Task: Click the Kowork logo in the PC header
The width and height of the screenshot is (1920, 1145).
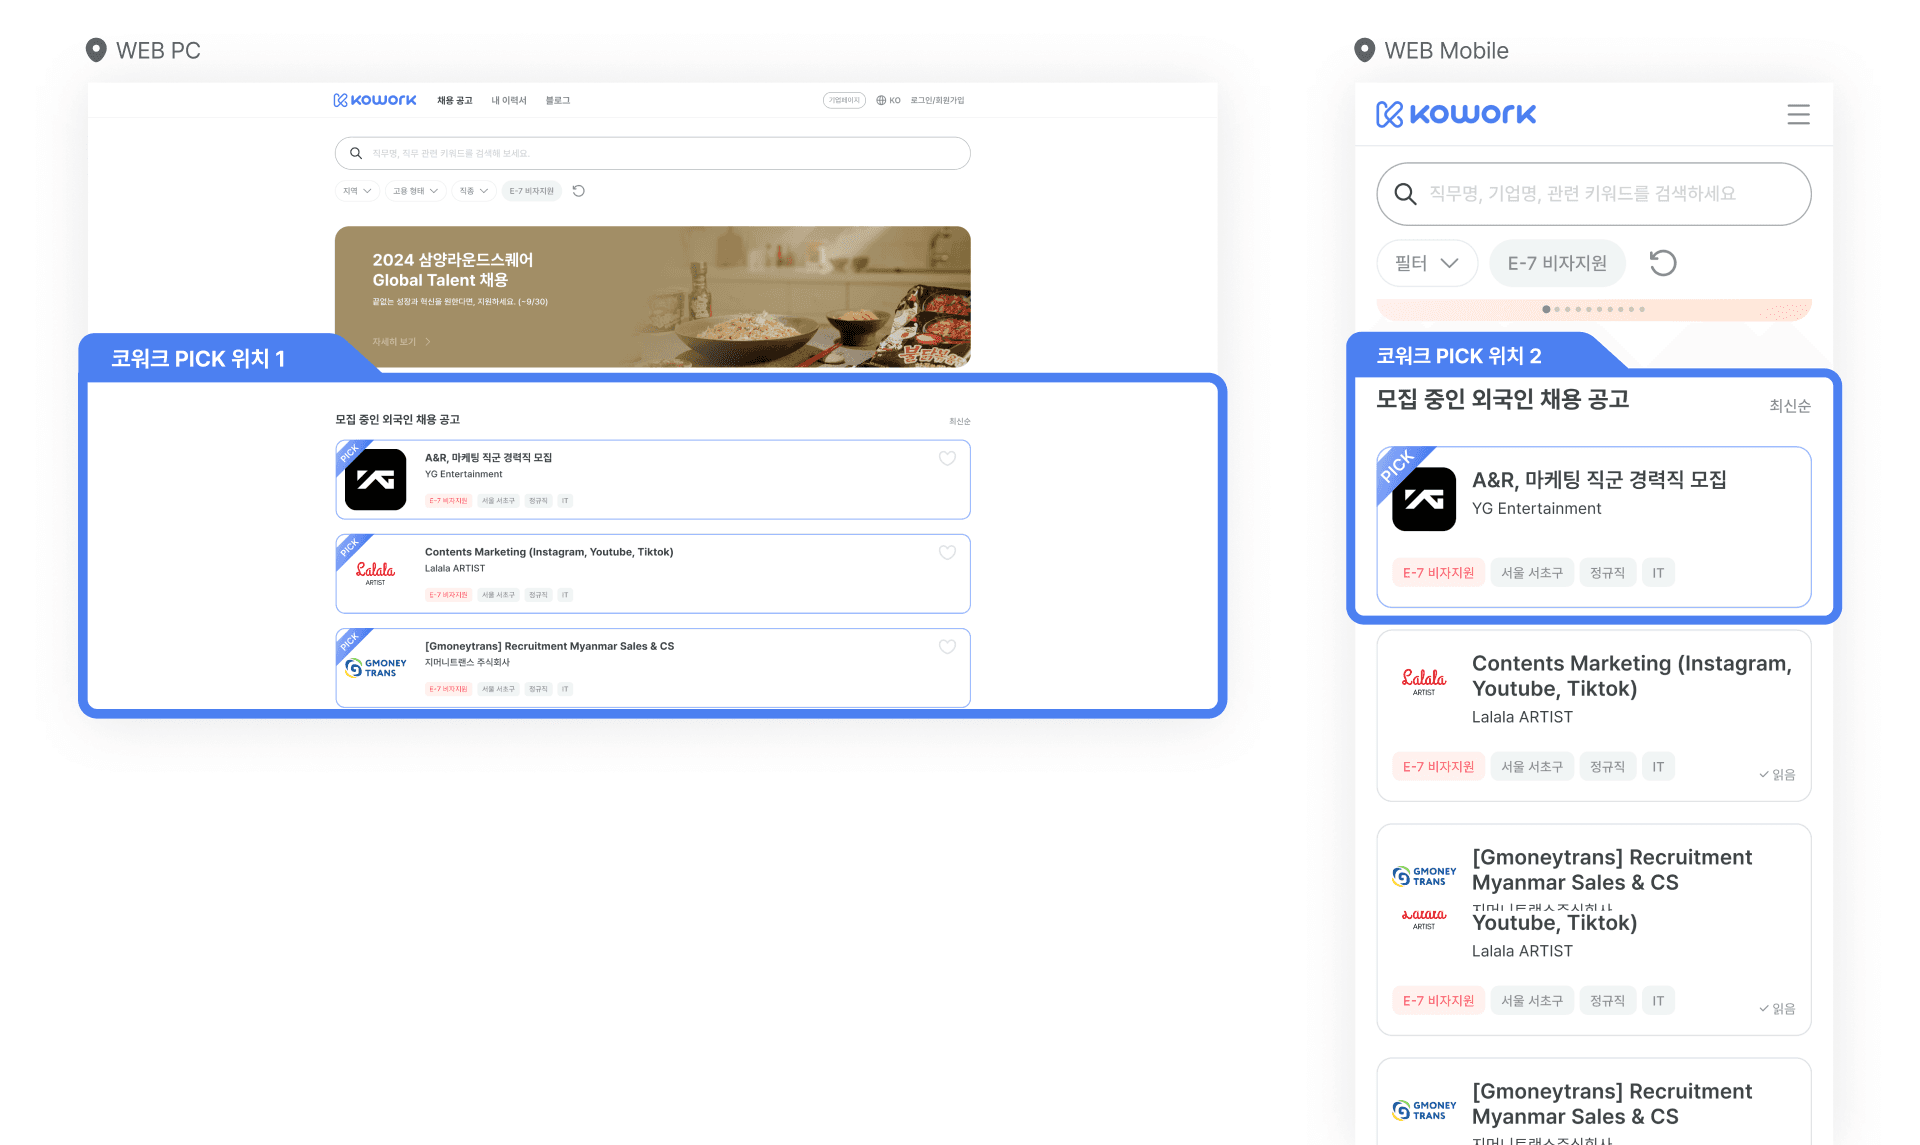Action: click(x=375, y=100)
